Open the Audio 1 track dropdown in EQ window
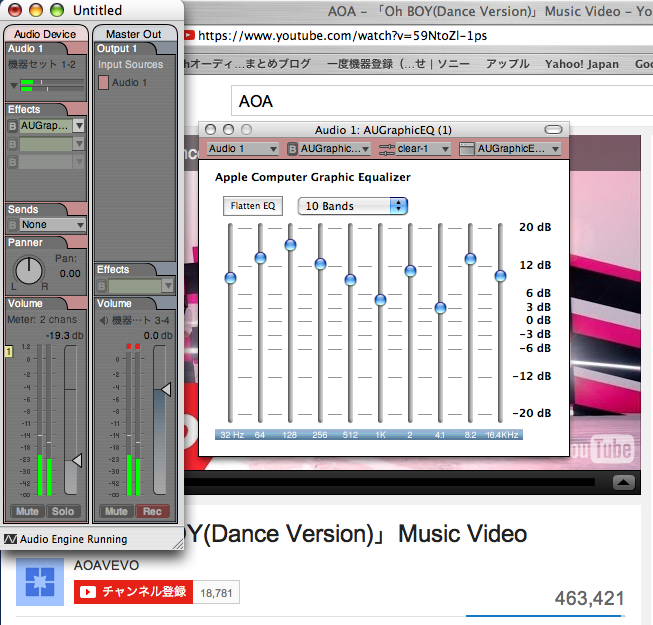This screenshot has height=625, width=653. [x=243, y=149]
